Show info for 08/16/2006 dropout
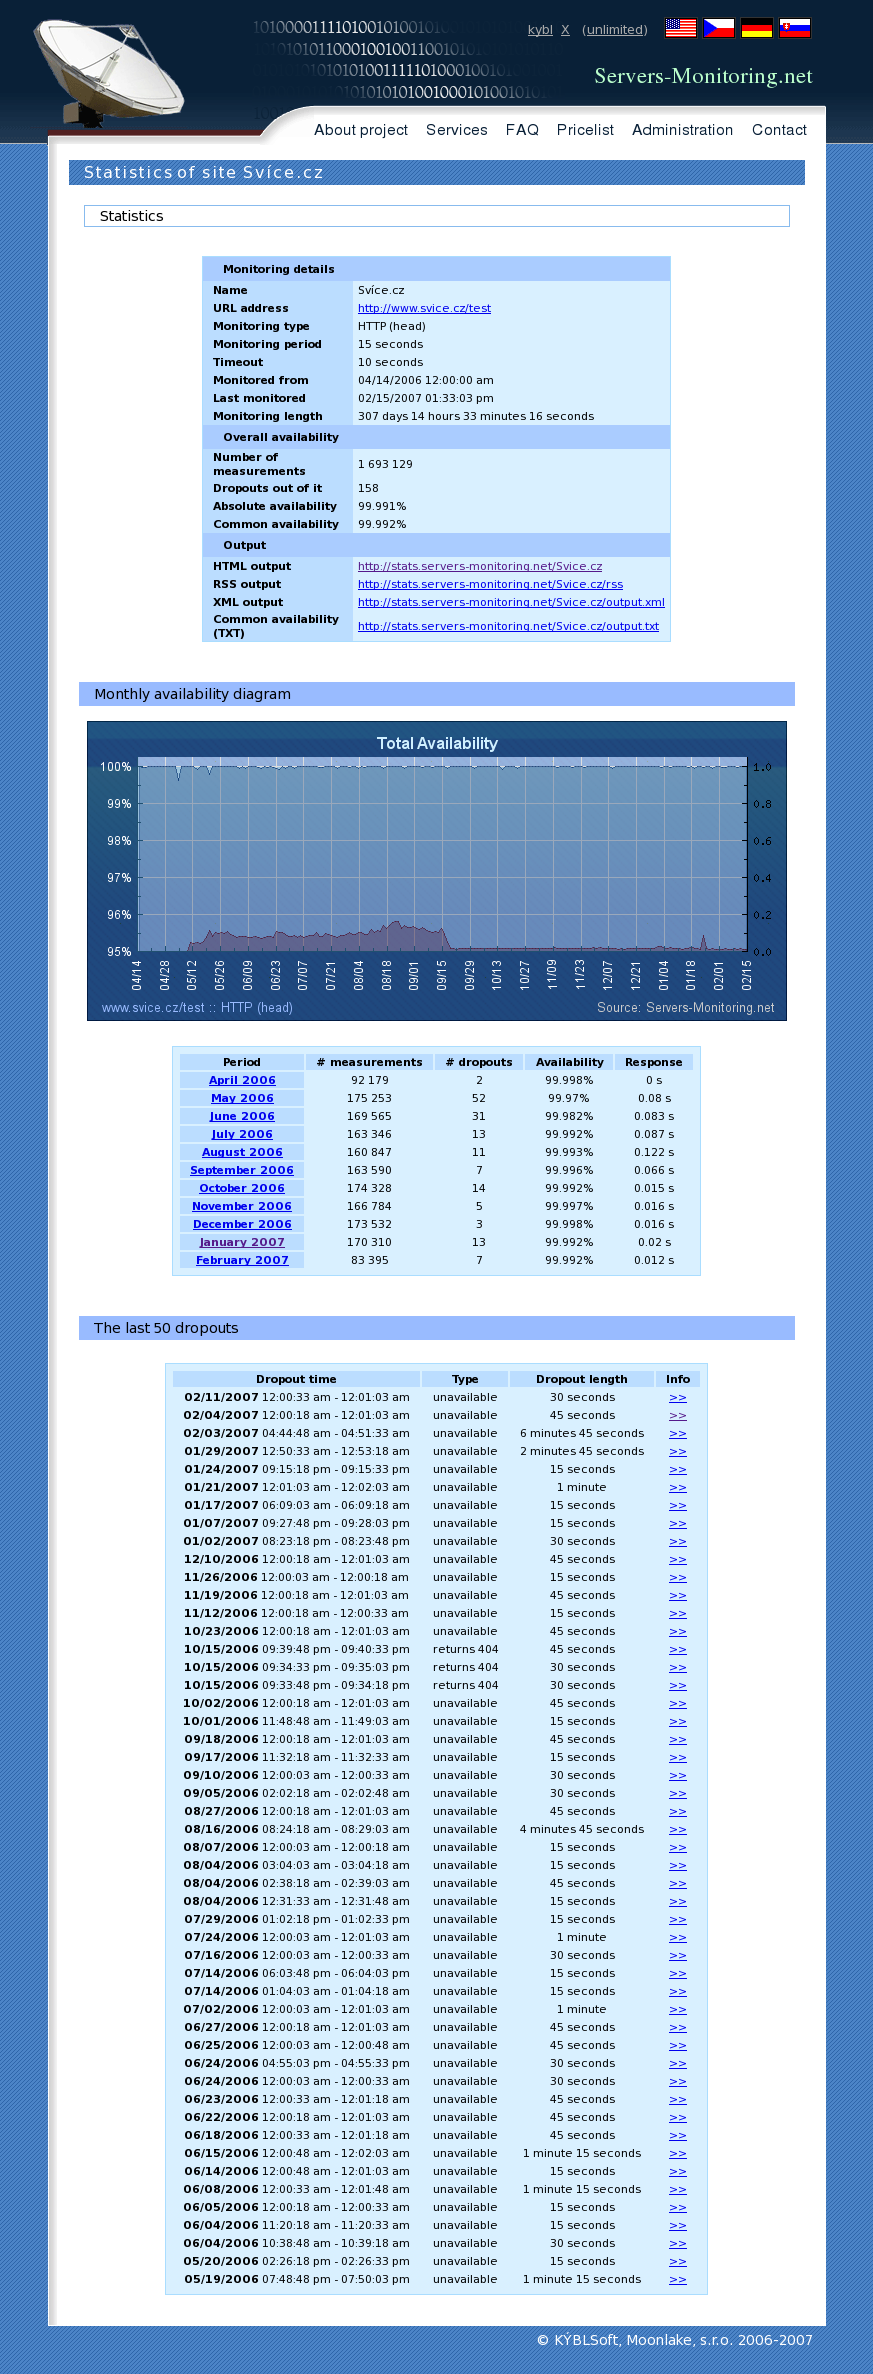The width and height of the screenshot is (873, 2374). click(x=678, y=1830)
